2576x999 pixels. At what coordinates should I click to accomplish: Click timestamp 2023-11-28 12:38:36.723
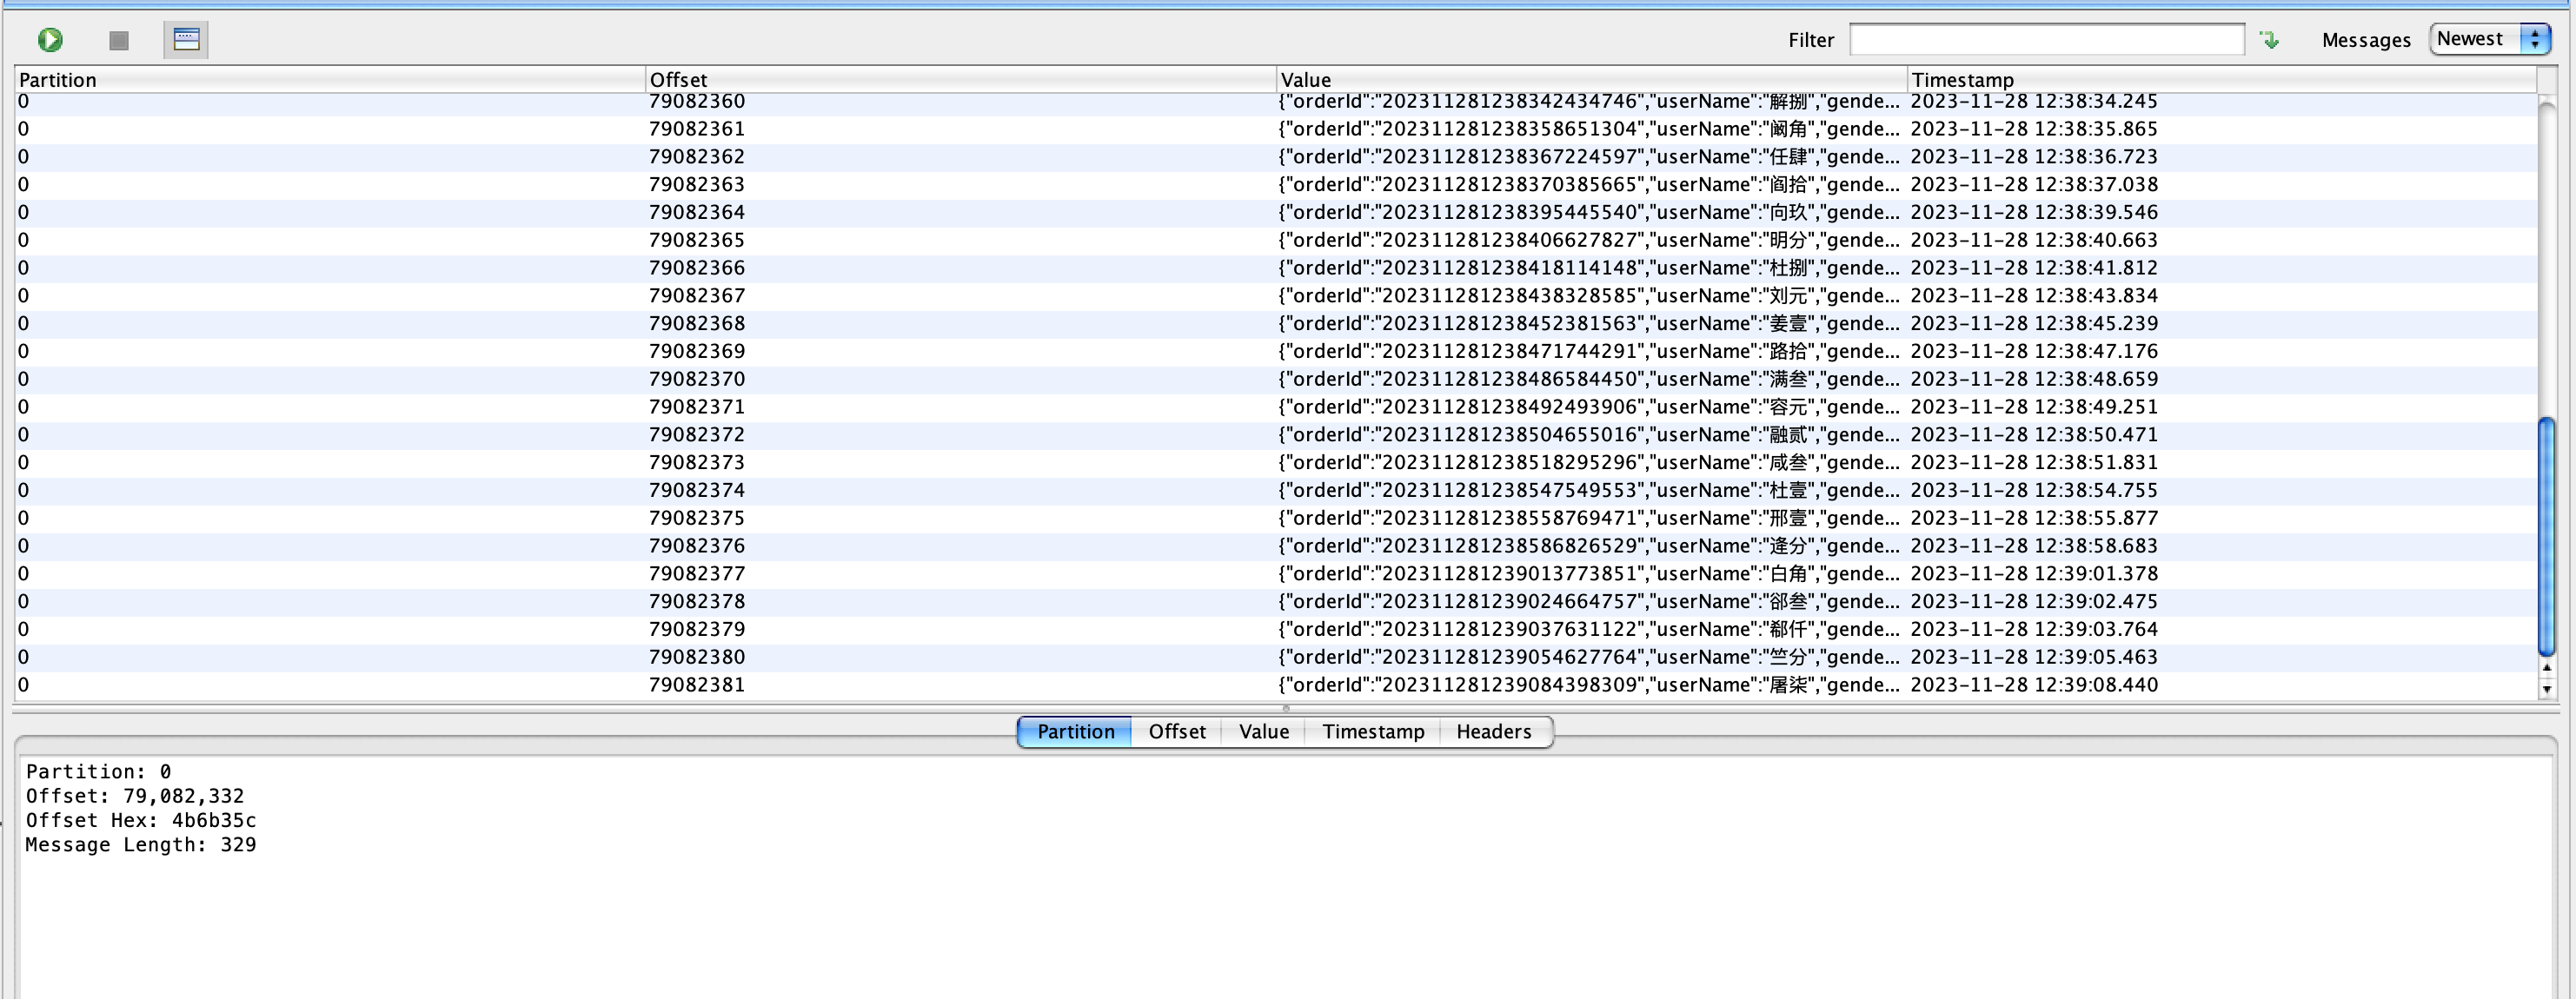(2034, 157)
